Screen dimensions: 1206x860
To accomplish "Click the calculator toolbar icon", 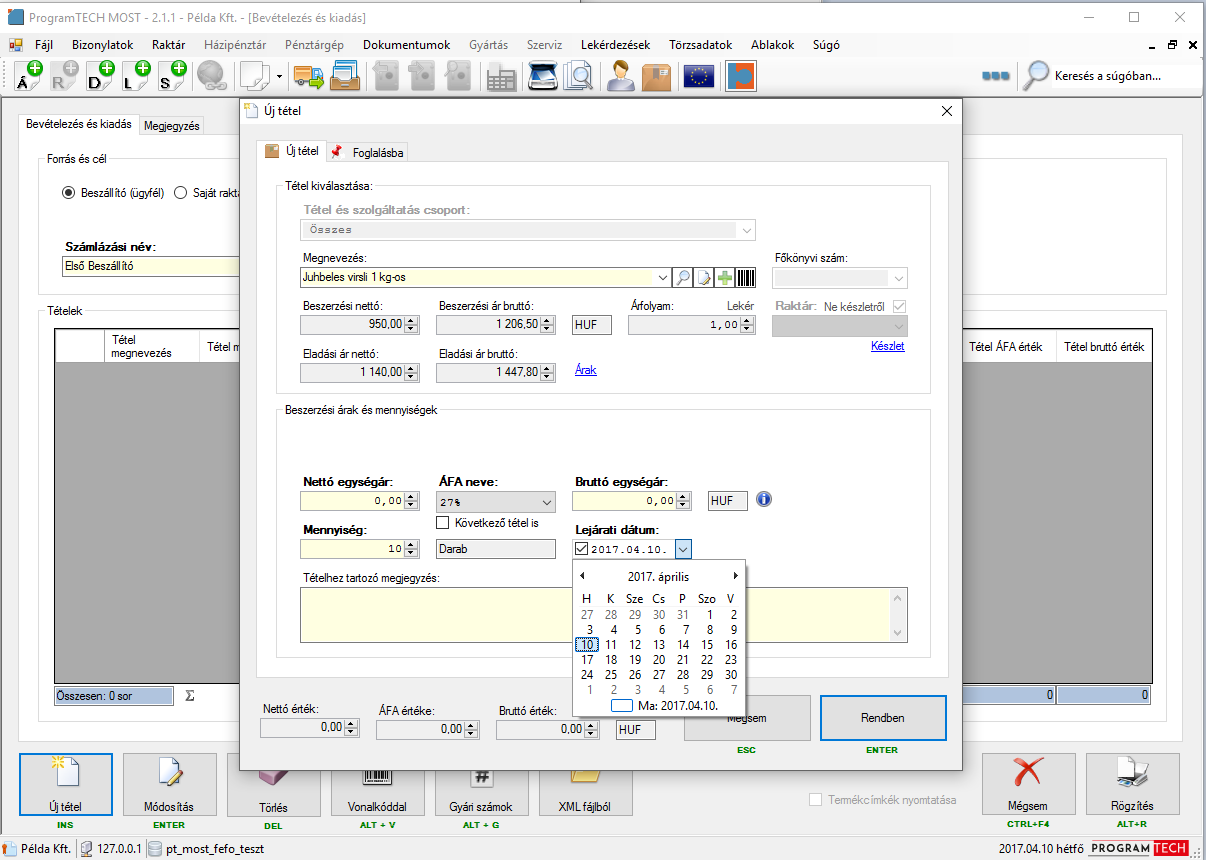I will click(501, 76).
